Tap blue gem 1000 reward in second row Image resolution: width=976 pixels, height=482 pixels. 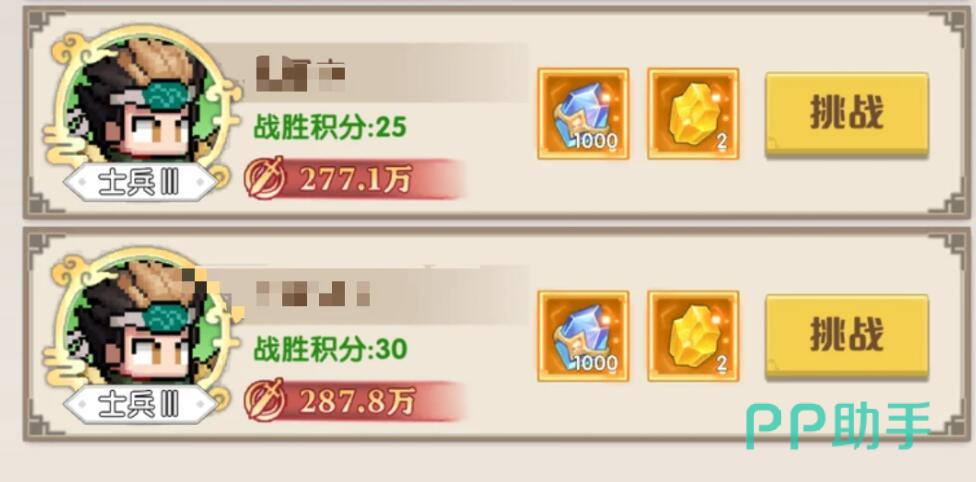tap(583, 336)
